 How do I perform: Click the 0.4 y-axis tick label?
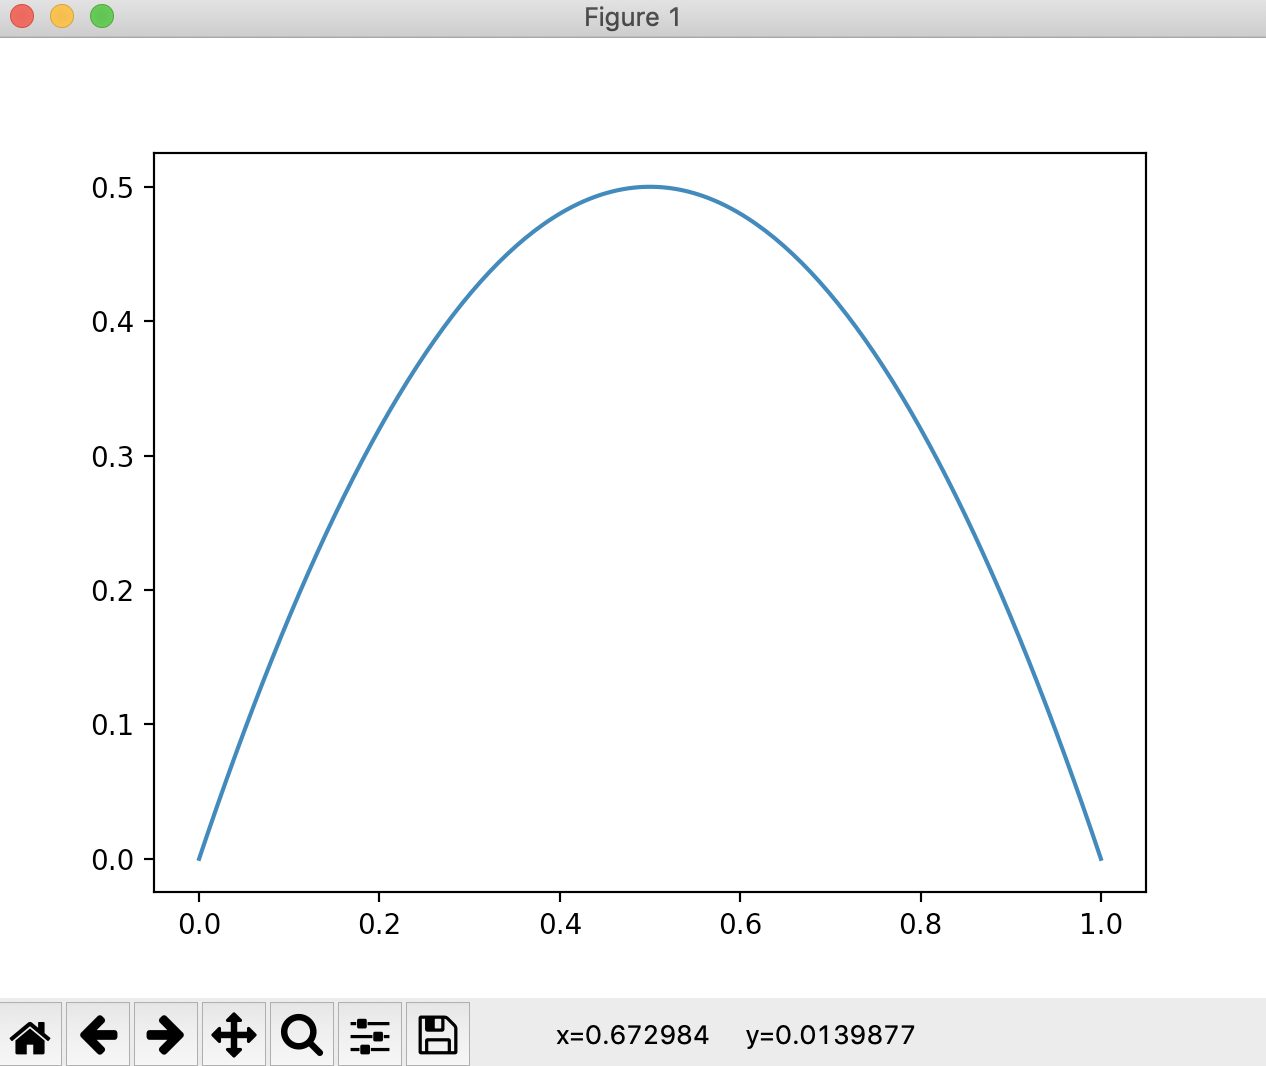coord(113,322)
